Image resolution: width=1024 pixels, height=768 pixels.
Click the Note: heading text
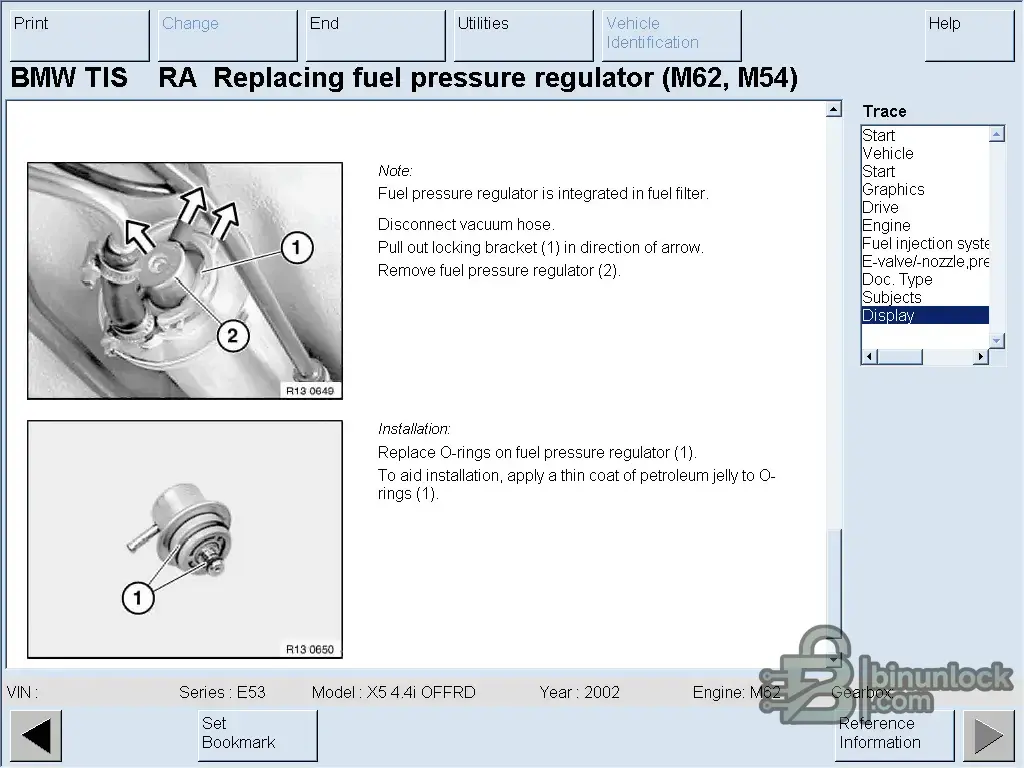[395, 171]
